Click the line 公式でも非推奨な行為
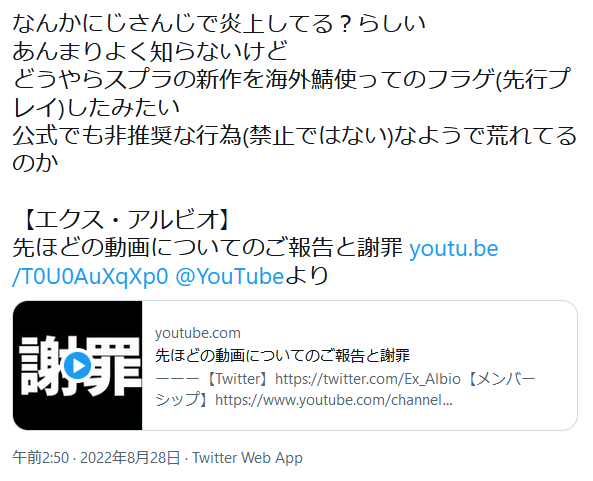The image size is (593, 481). pos(294,136)
